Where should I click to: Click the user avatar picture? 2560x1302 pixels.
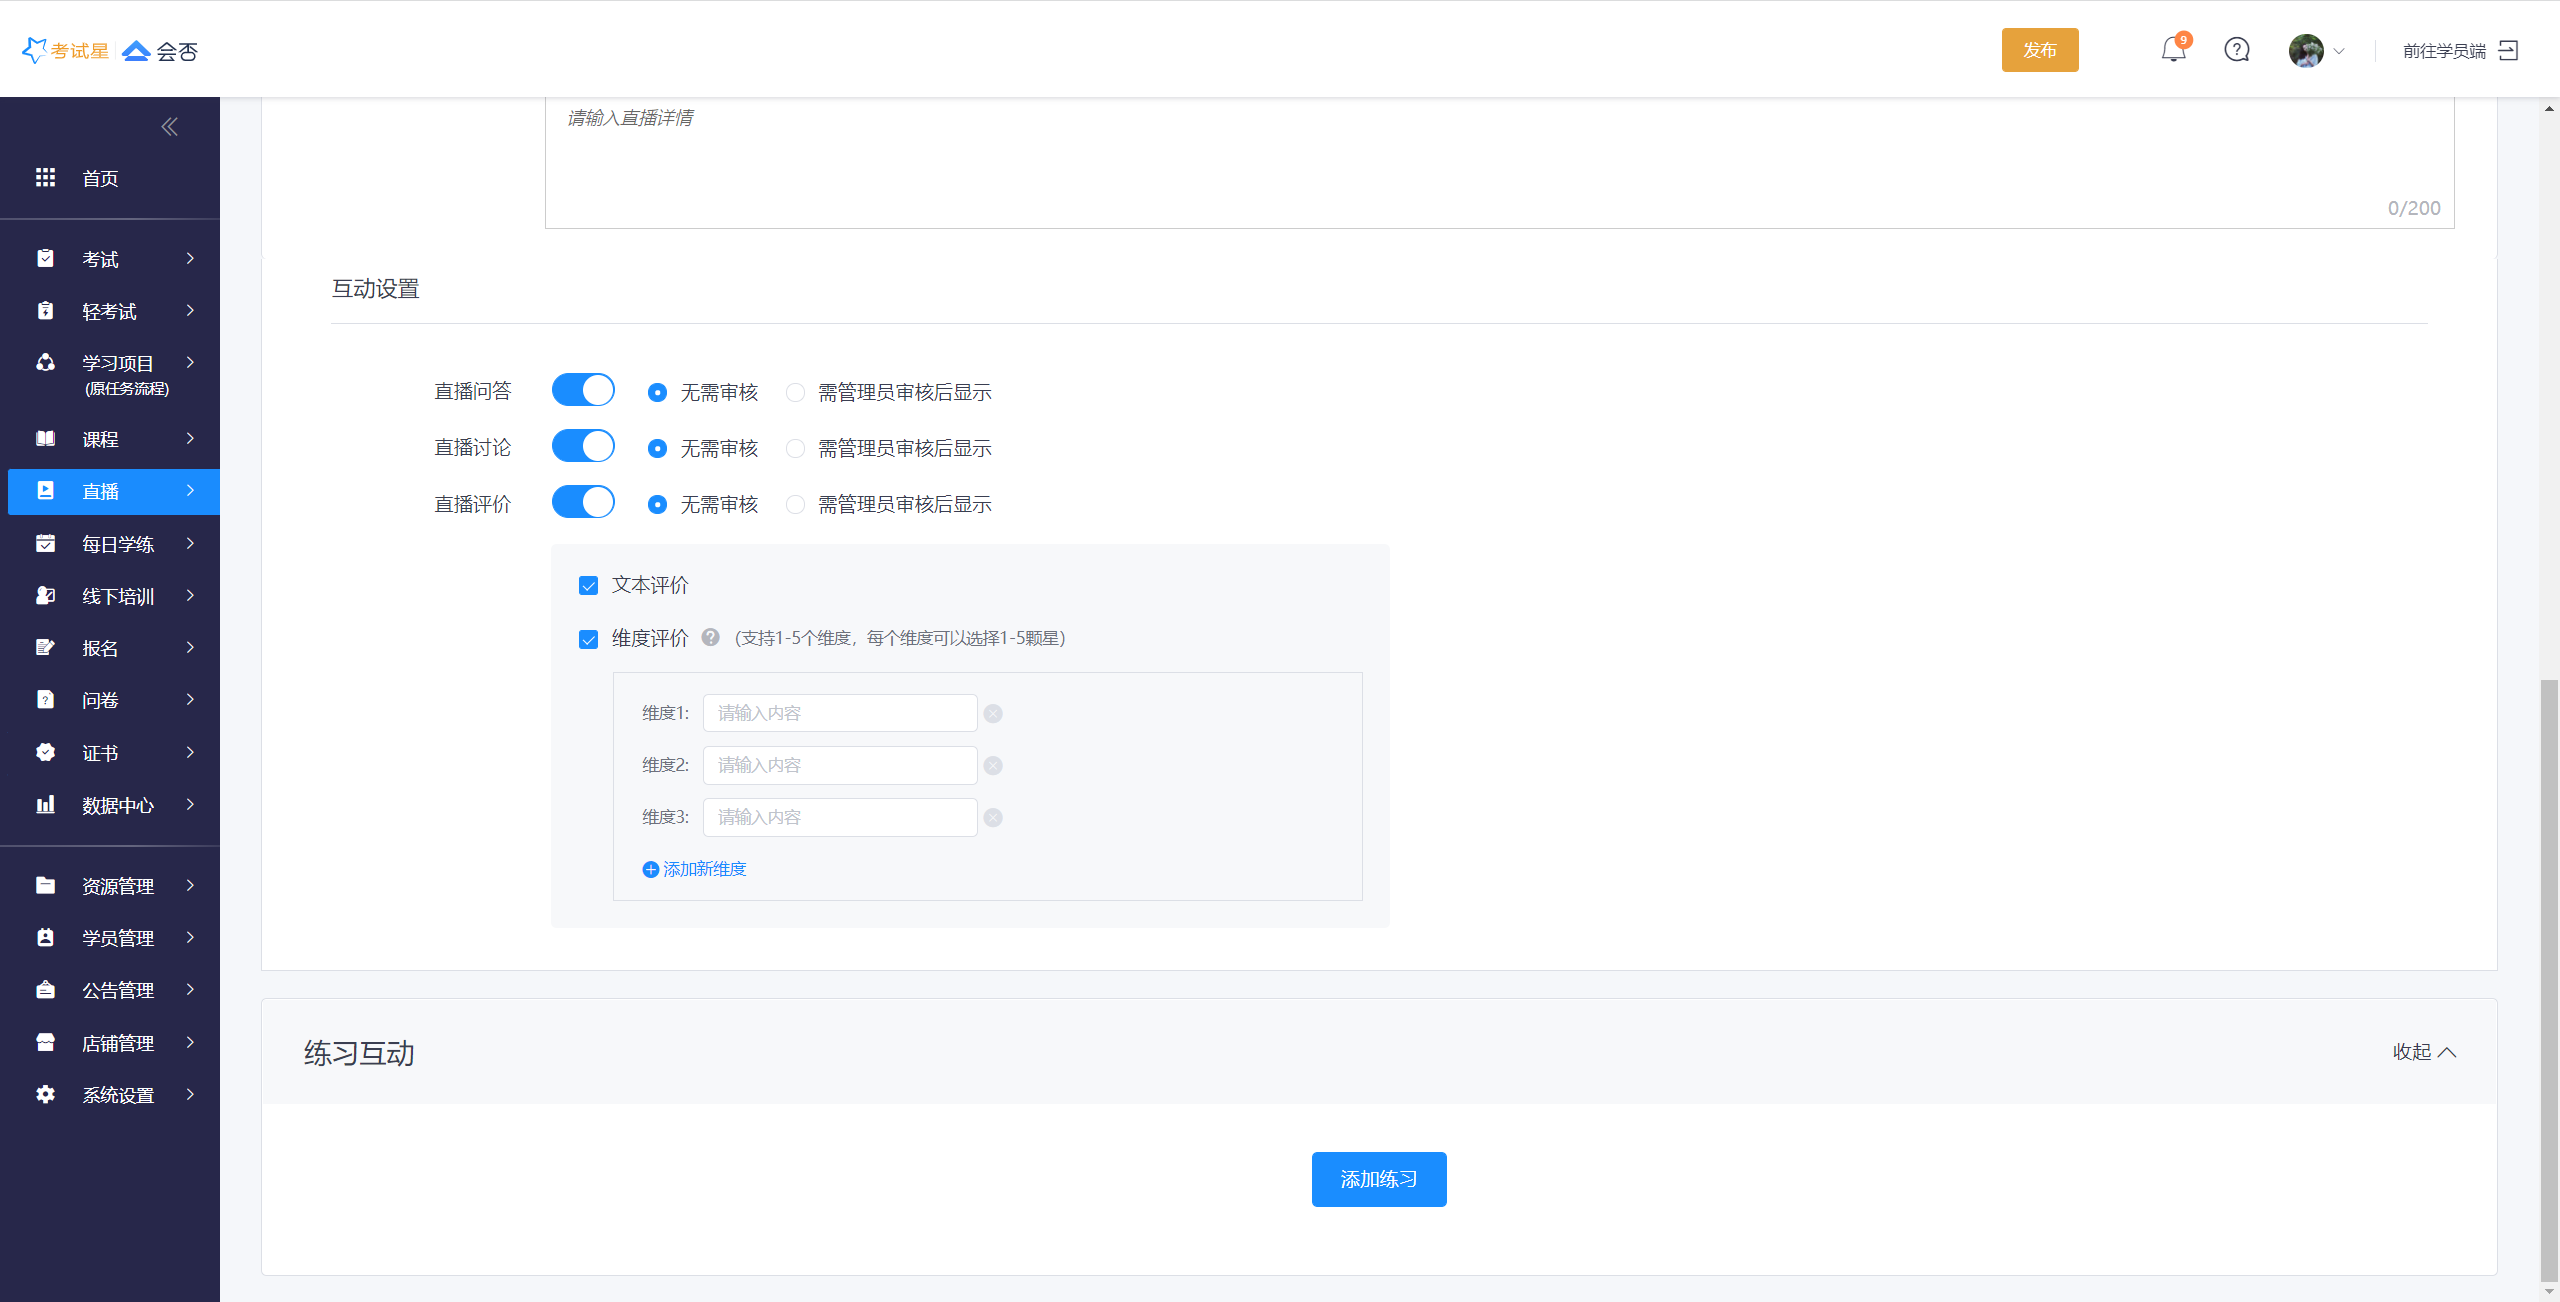pyautogui.click(x=2305, y=50)
